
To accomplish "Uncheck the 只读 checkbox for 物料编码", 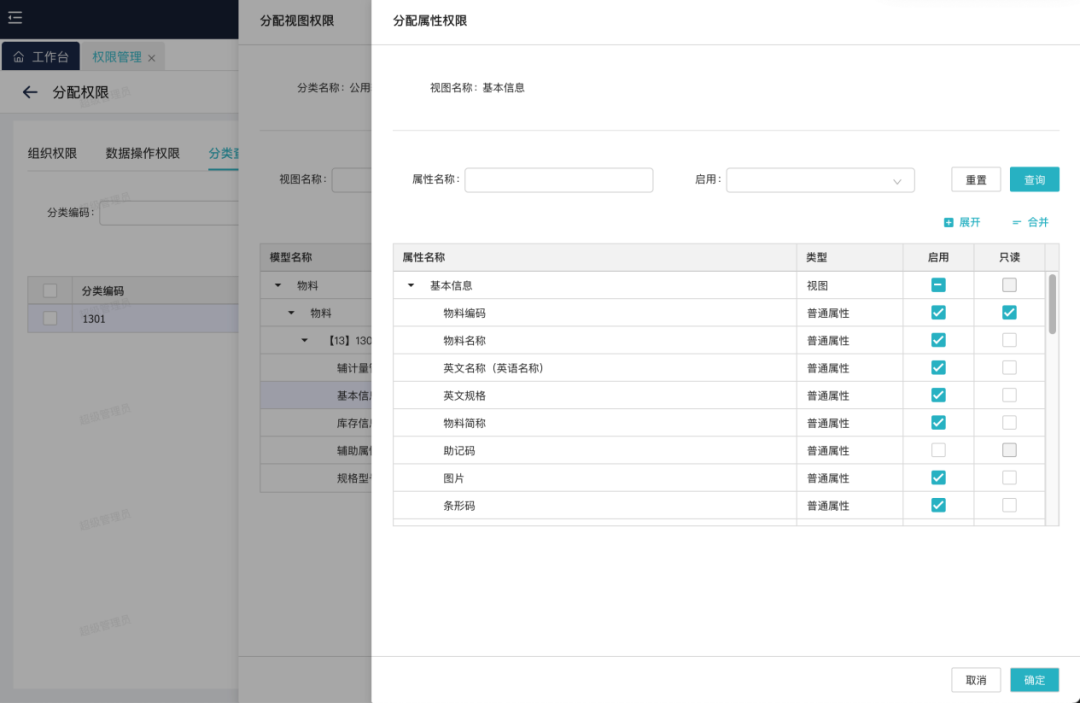I will pos(1009,313).
